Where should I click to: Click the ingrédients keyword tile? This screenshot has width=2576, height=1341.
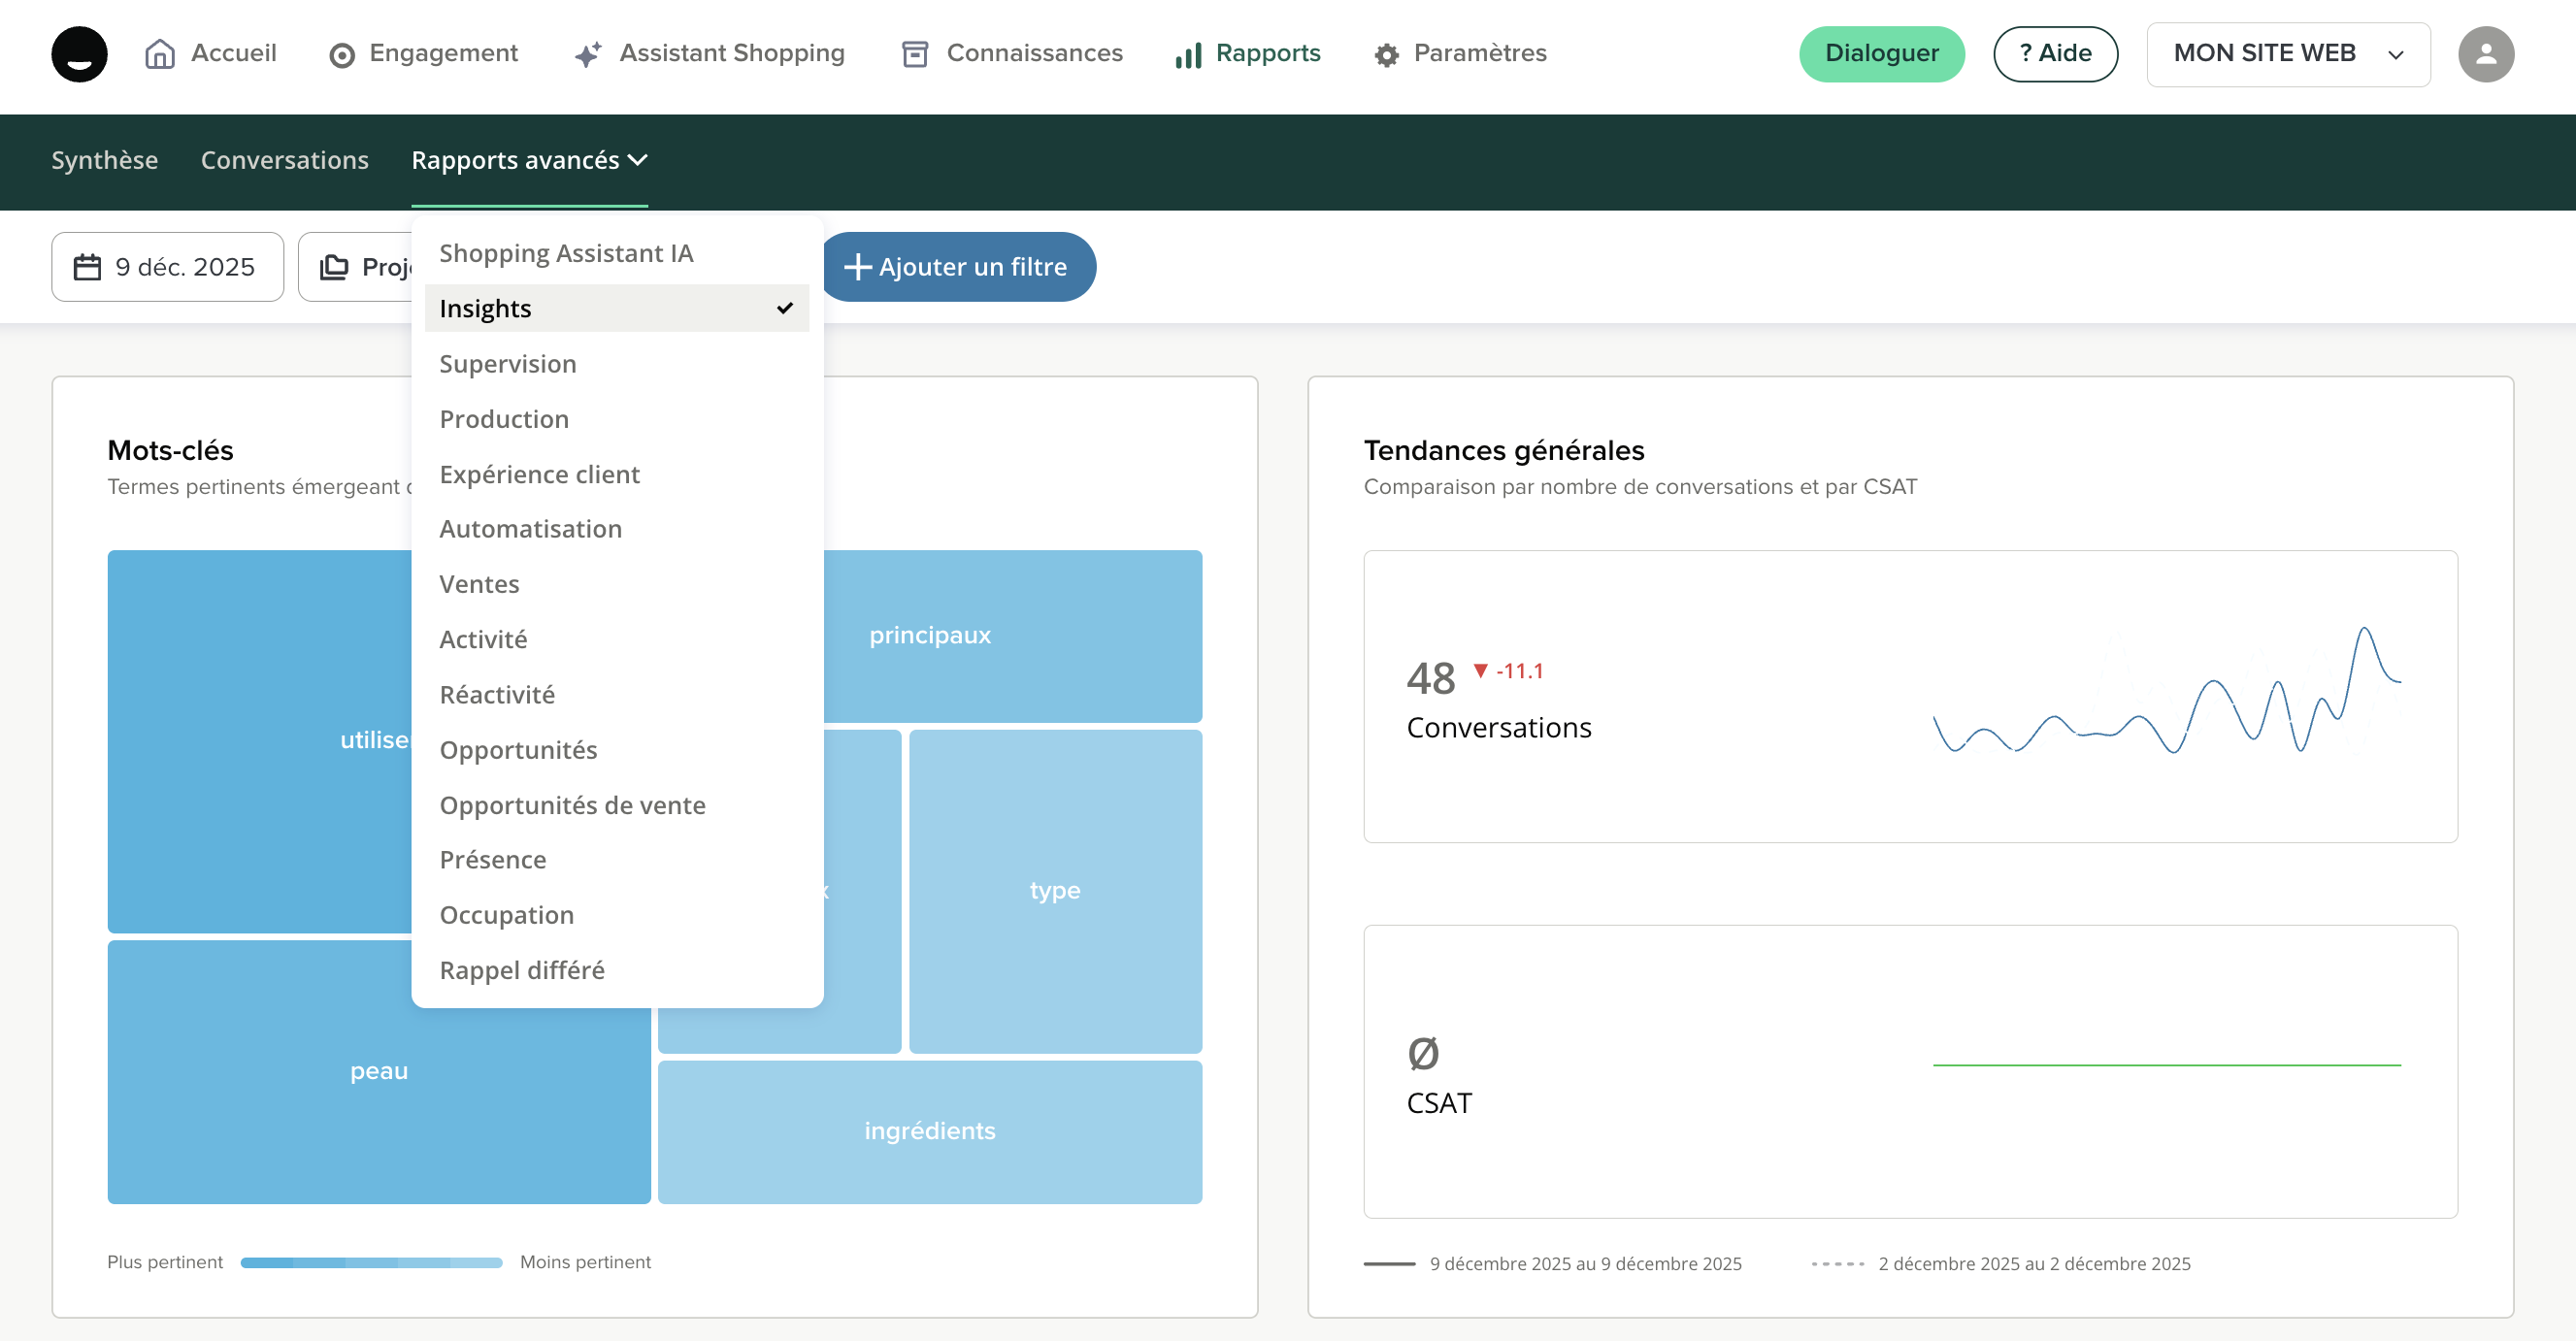click(x=929, y=1131)
